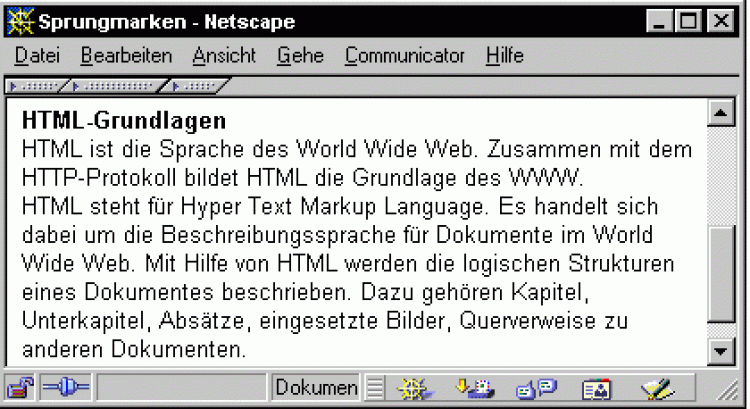Screen dimensions: 750x409
Task: Expand the second collapsed toolbar tab
Action: coord(116,85)
